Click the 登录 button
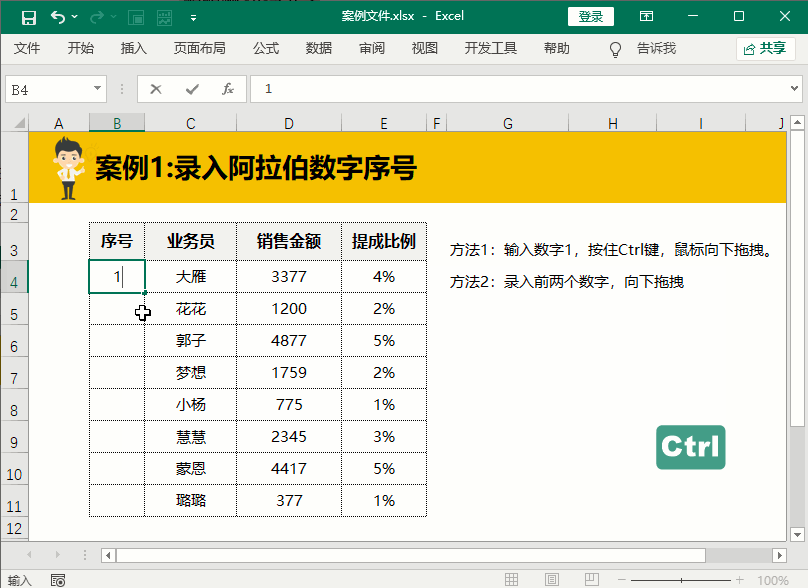The image size is (808, 588). (x=590, y=16)
